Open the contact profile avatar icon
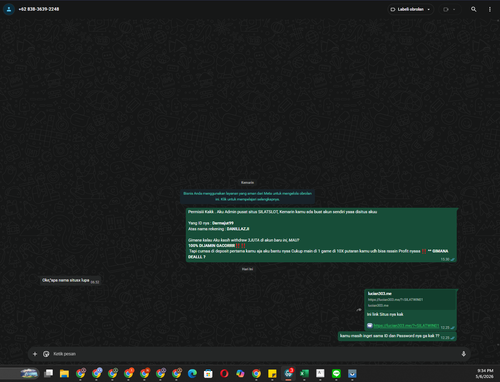 (9, 9)
